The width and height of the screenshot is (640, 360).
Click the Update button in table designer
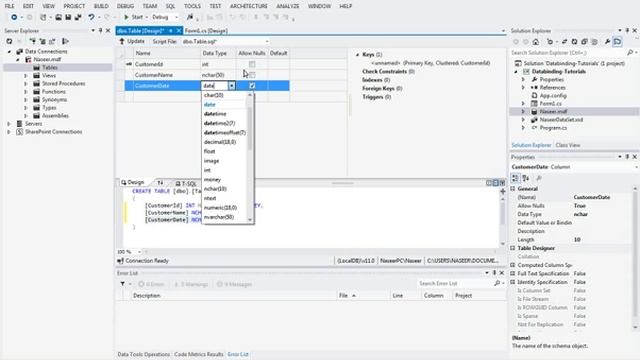132,41
